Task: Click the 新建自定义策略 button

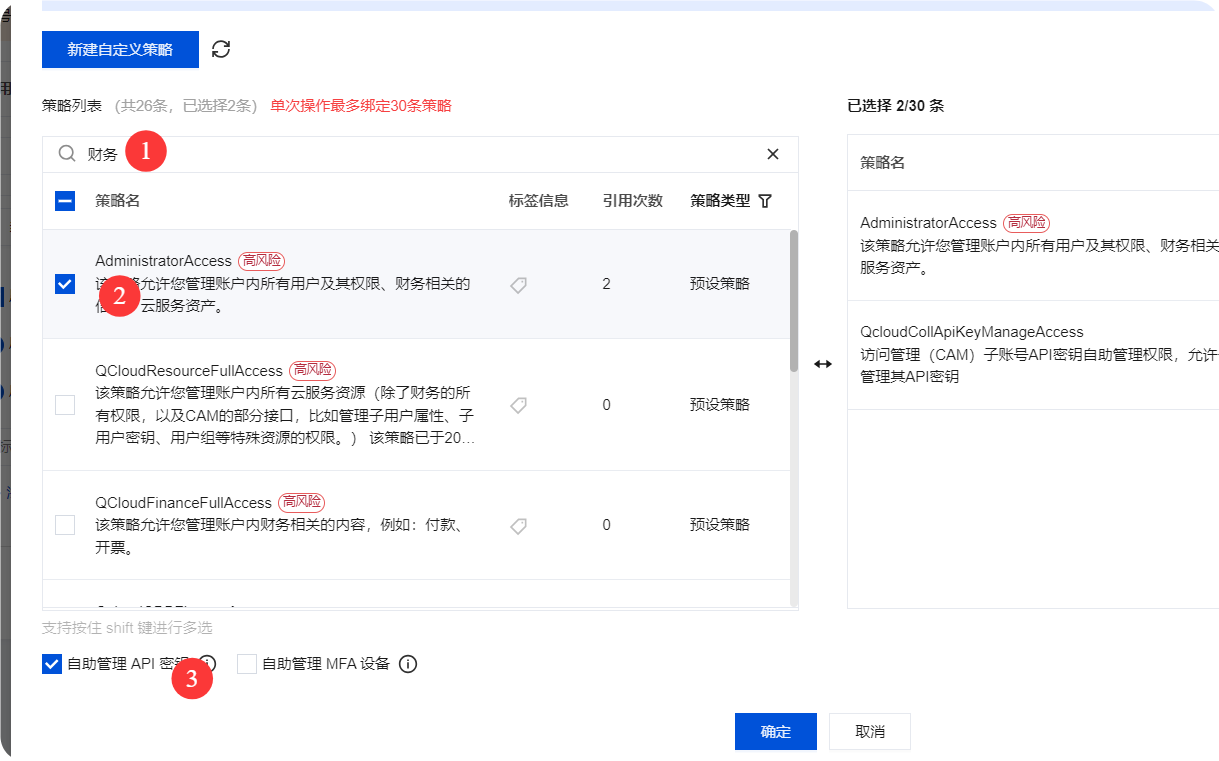Action: [120, 49]
